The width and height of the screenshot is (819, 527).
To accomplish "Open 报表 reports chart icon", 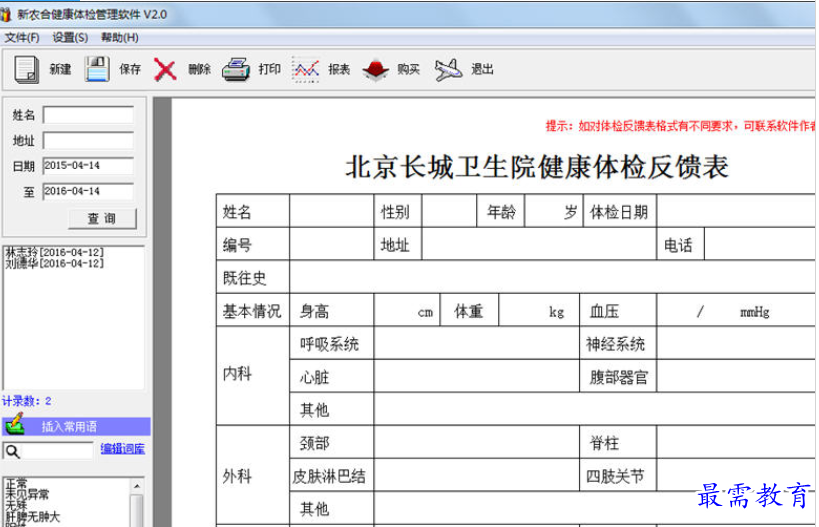I will 305,69.
